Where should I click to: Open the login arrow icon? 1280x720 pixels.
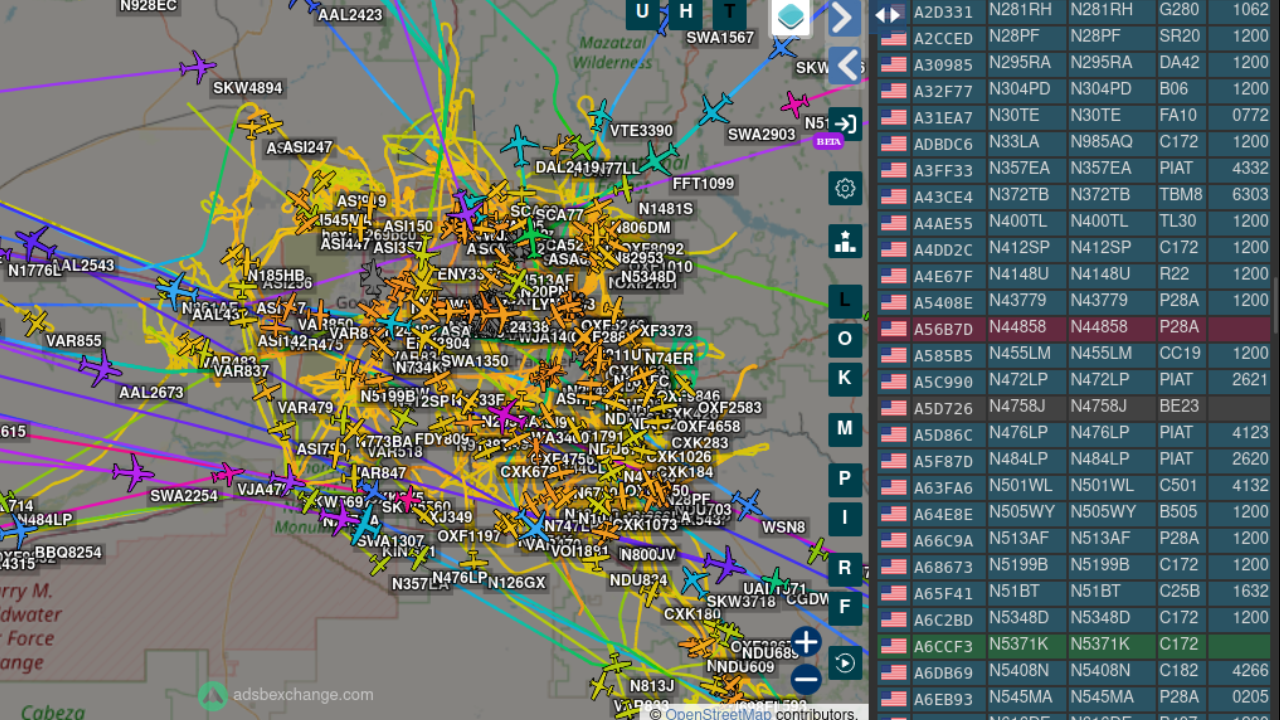coord(845,124)
